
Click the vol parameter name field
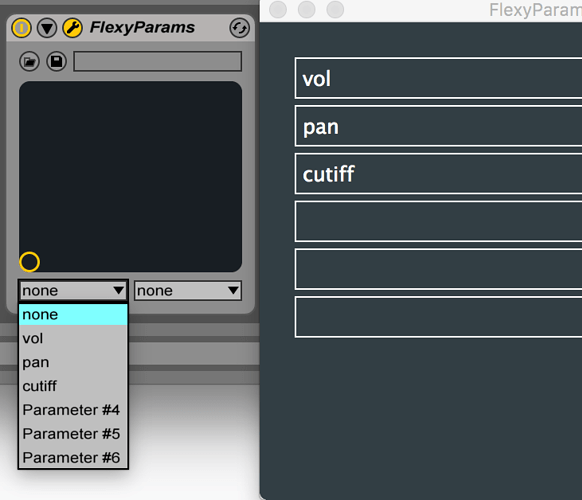pos(438,78)
